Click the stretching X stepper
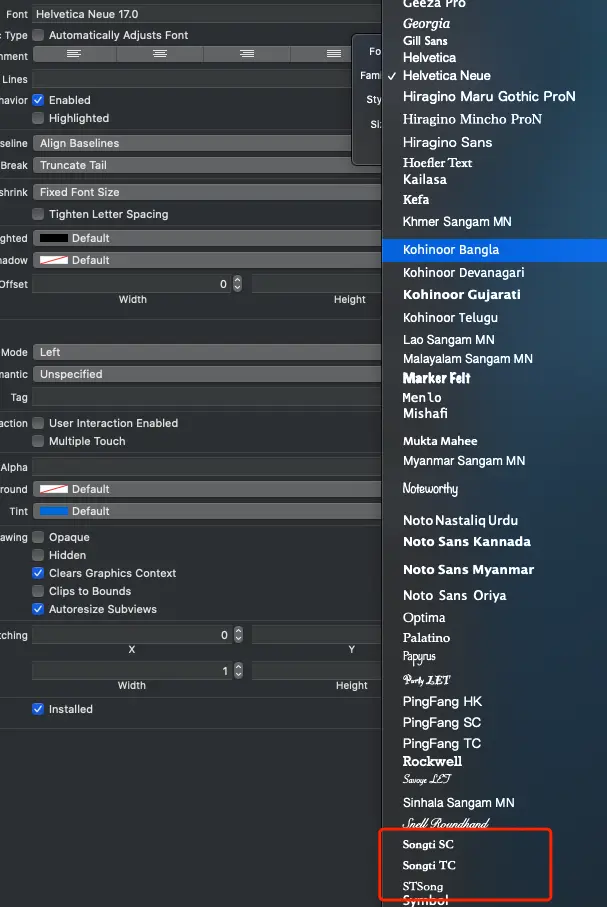This screenshot has width=607, height=907. [238, 635]
